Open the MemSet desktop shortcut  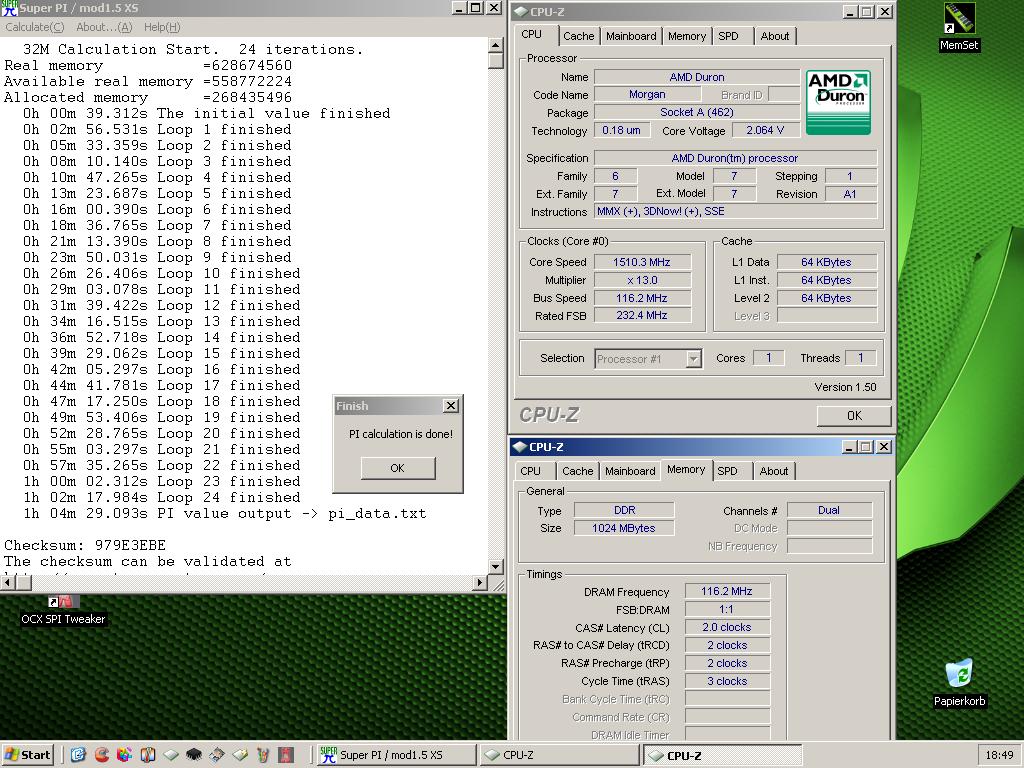(x=959, y=27)
